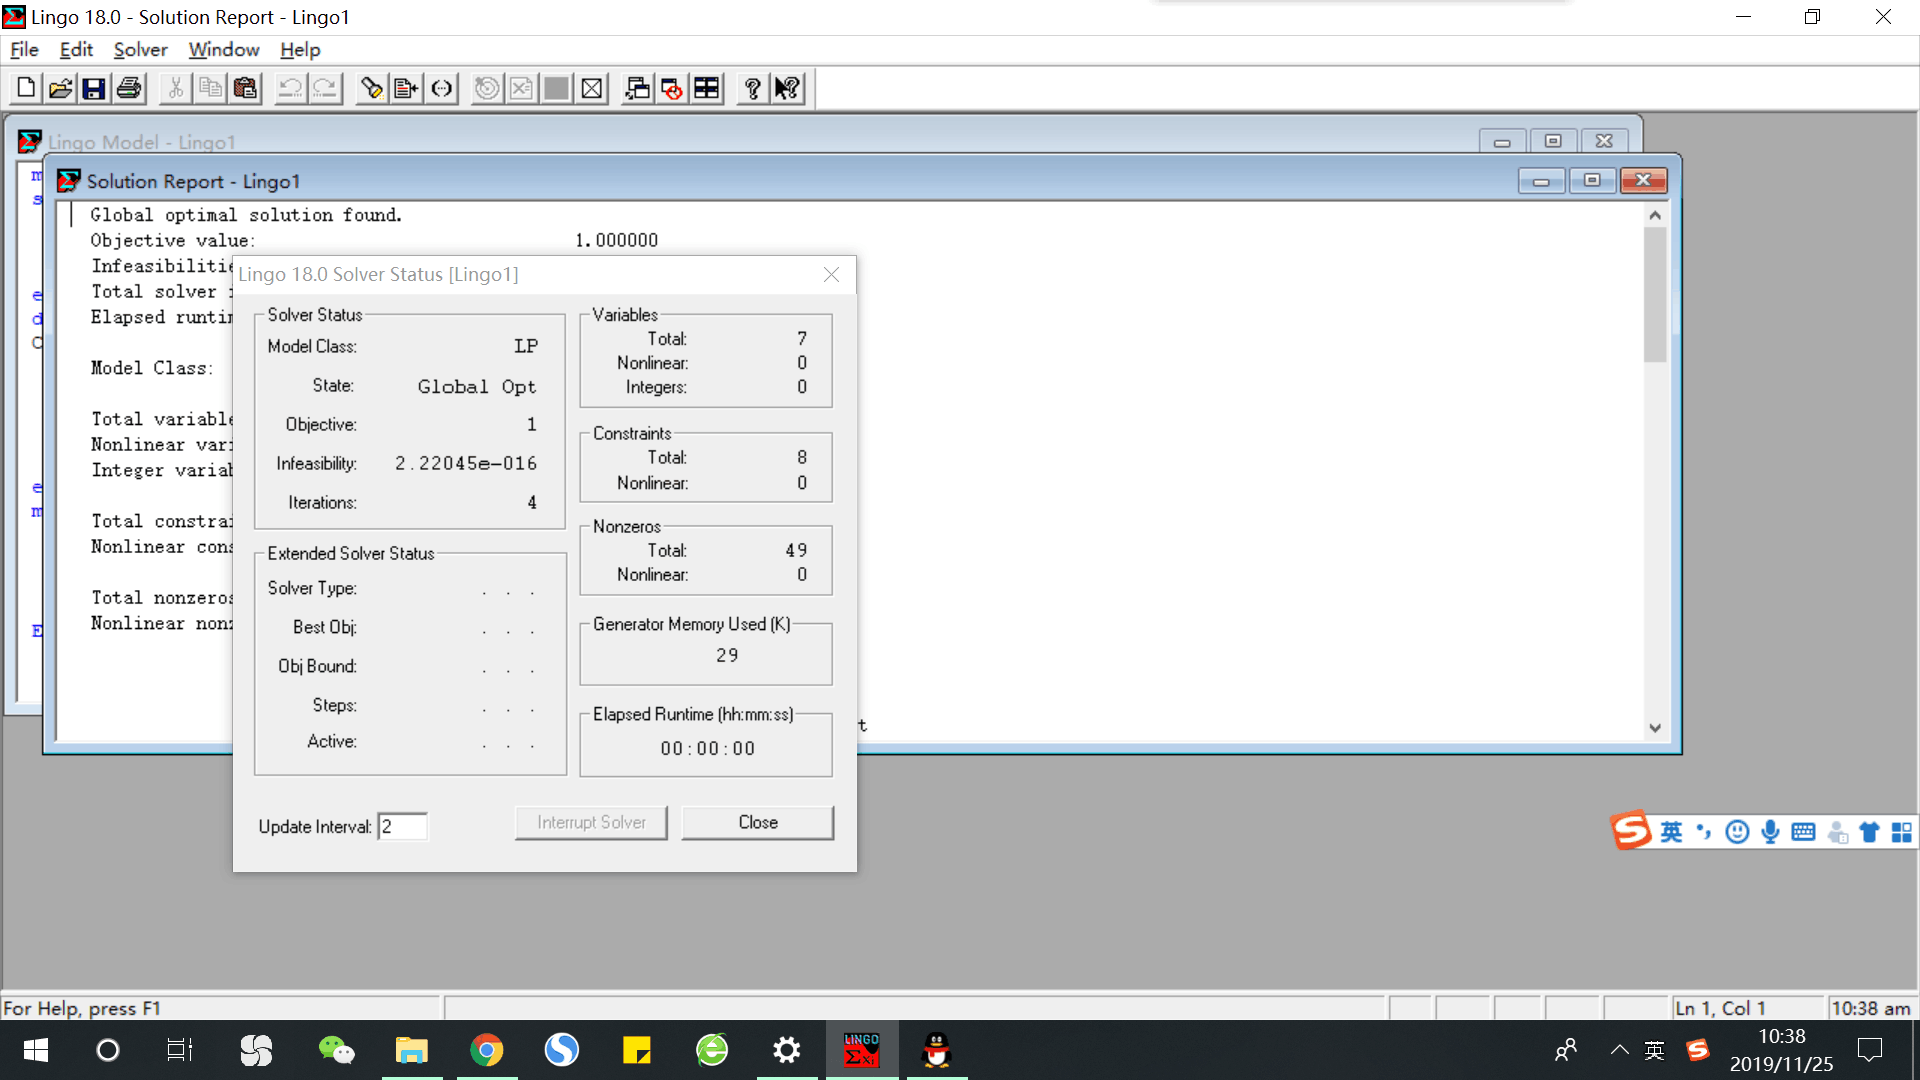Open the Edit menu

[x=76, y=50]
